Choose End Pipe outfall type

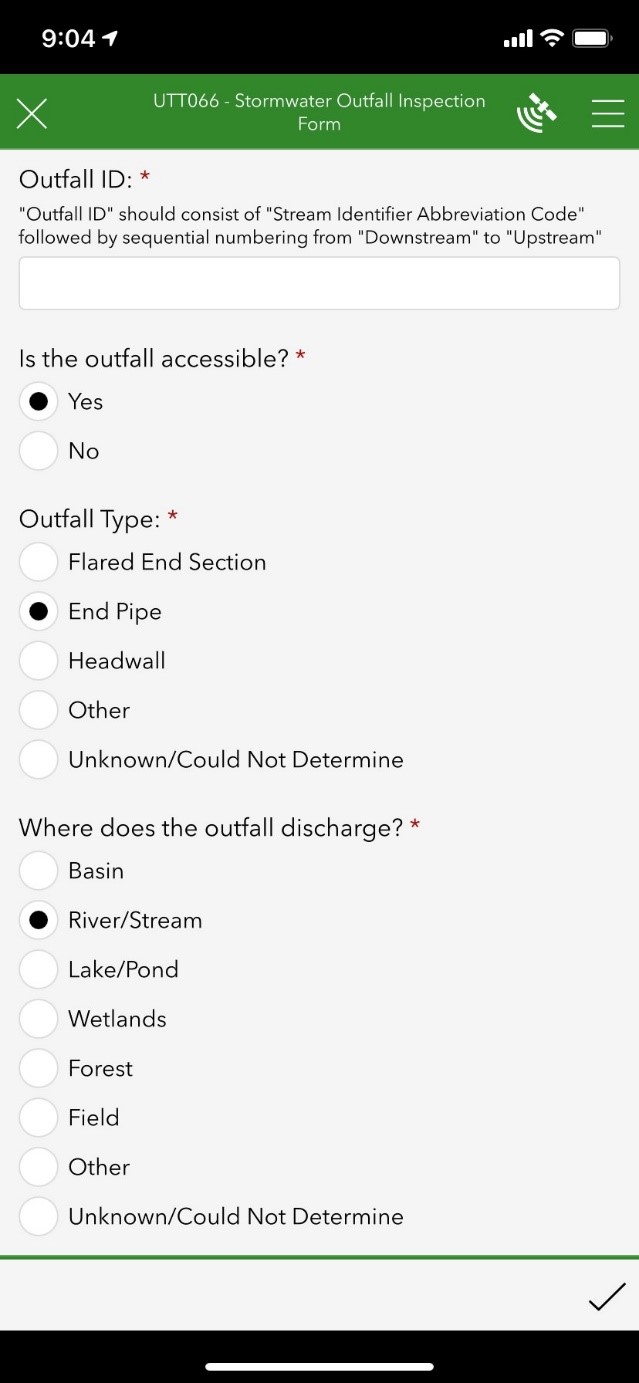tap(38, 612)
